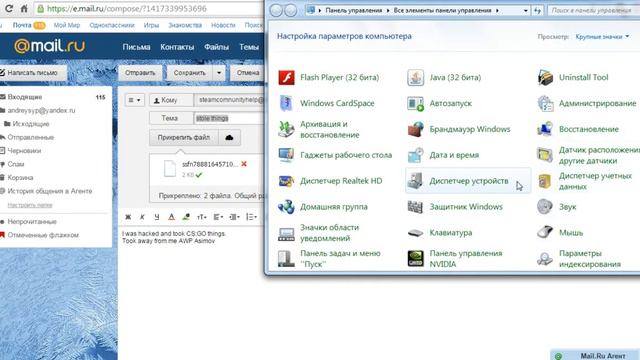
Task: Click the Кому recipient field
Action: click(x=229, y=100)
